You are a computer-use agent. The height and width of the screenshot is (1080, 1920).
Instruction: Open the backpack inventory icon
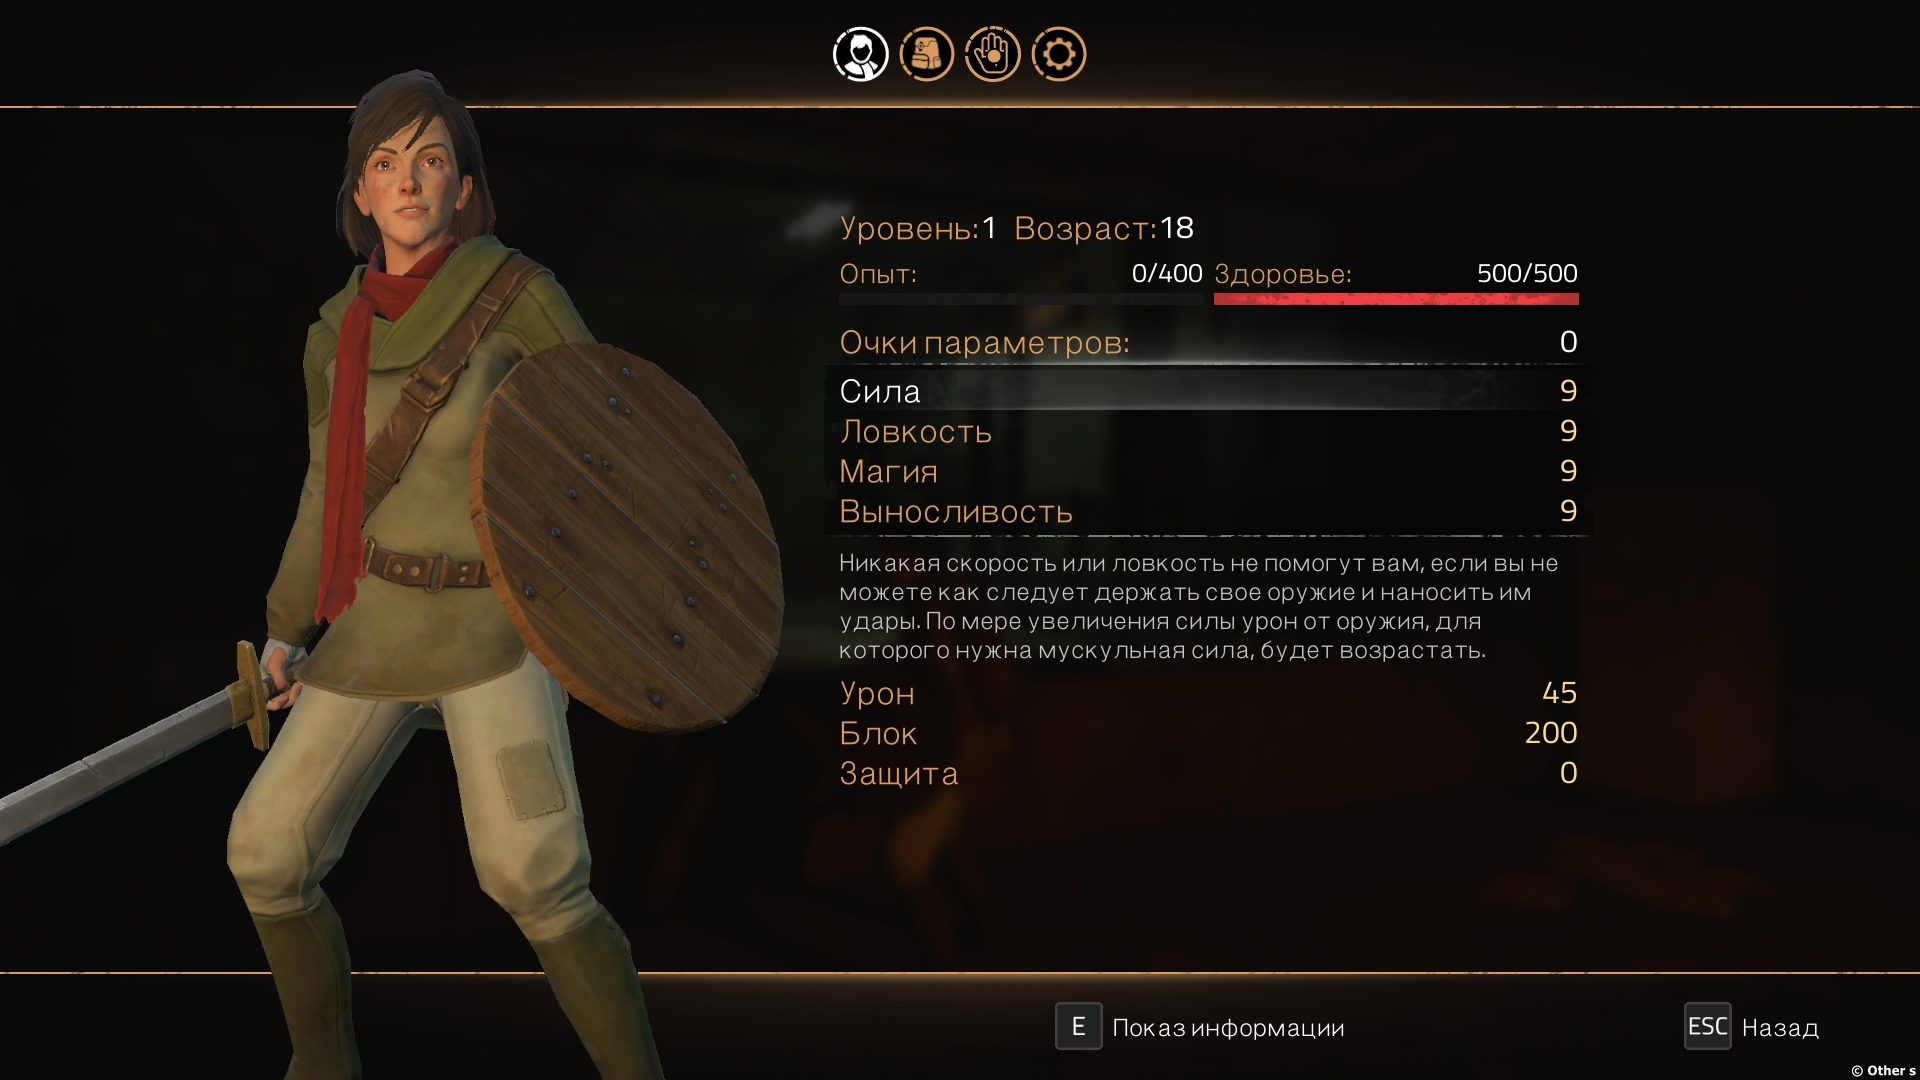click(x=926, y=54)
